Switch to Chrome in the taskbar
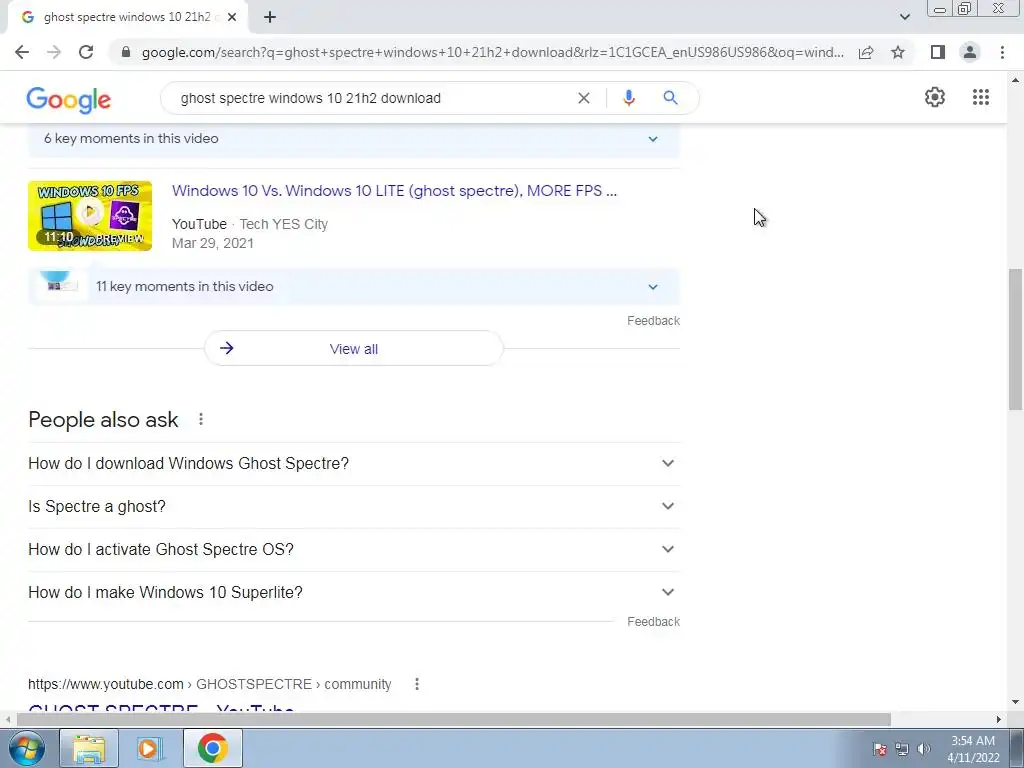Viewport: 1024px width, 768px height. pyautogui.click(x=213, y=748)
